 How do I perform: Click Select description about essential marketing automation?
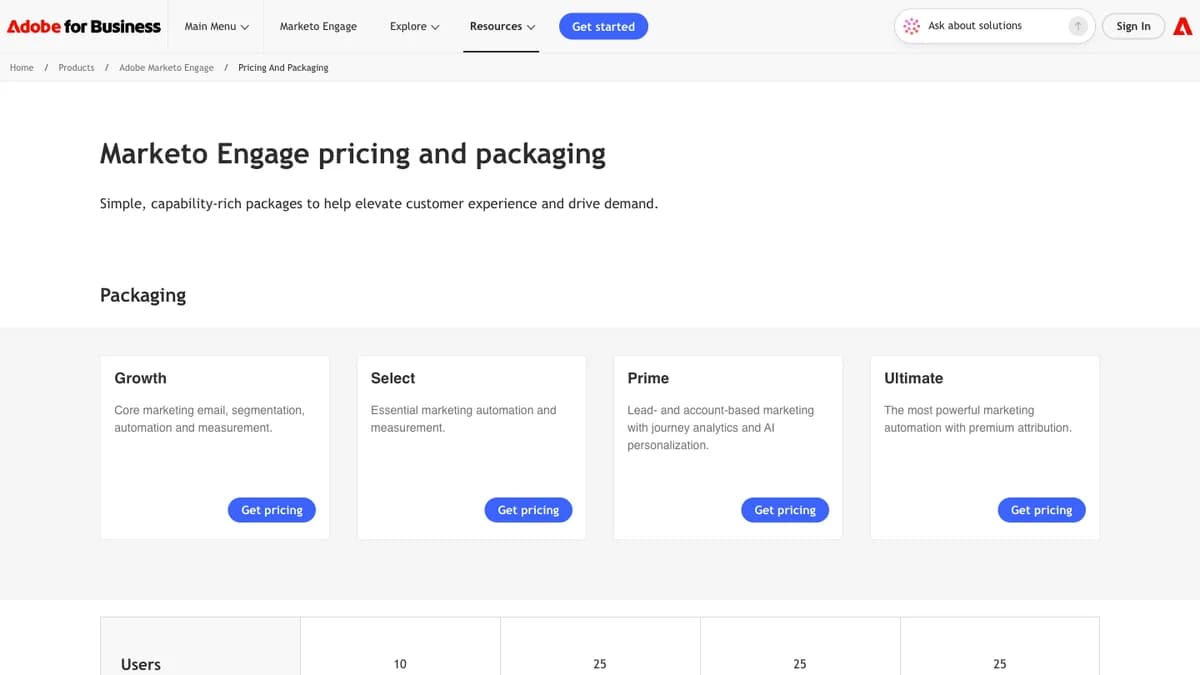click(463, 419)
